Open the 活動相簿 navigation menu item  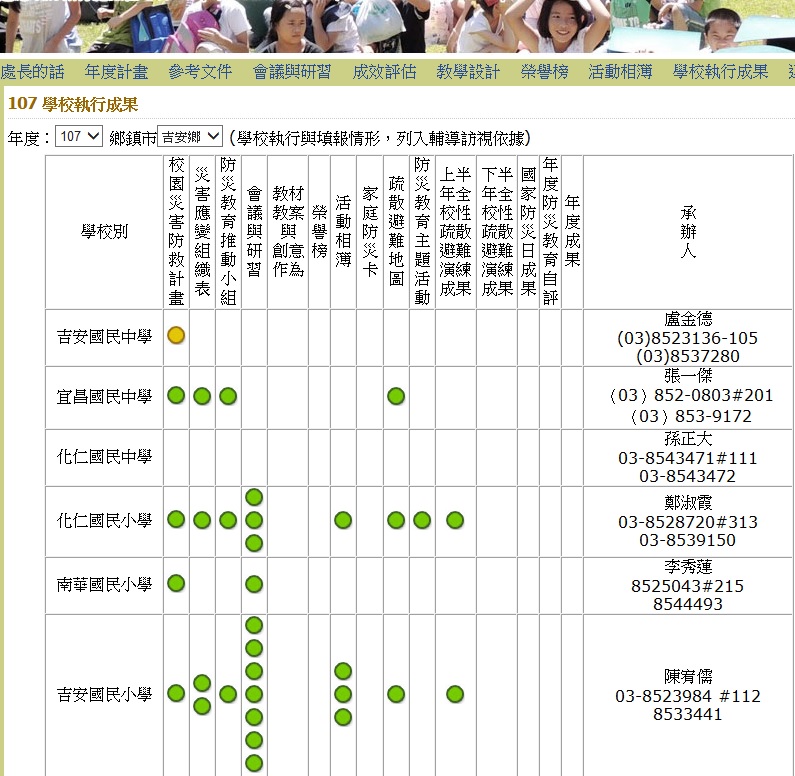(x=620, y=72)
